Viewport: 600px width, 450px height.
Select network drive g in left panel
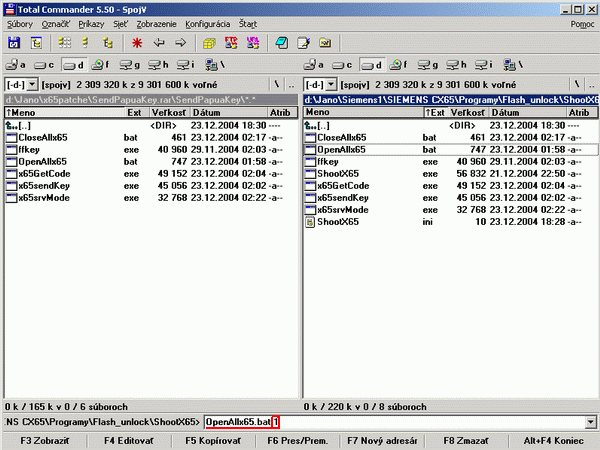[x=129, y=65]
